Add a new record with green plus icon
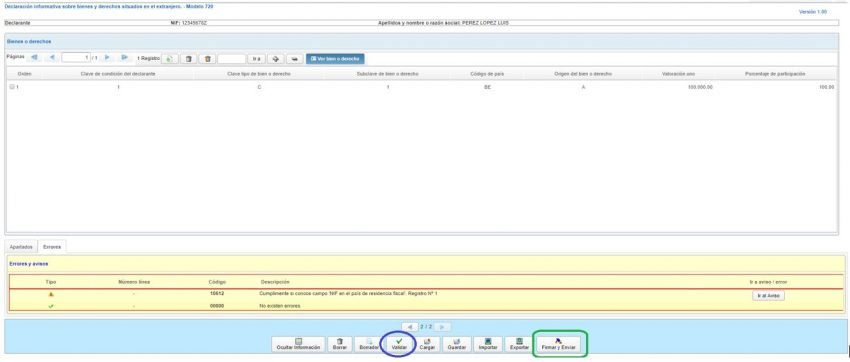Screen dimensions: 850x362 [x=170, y=59]
